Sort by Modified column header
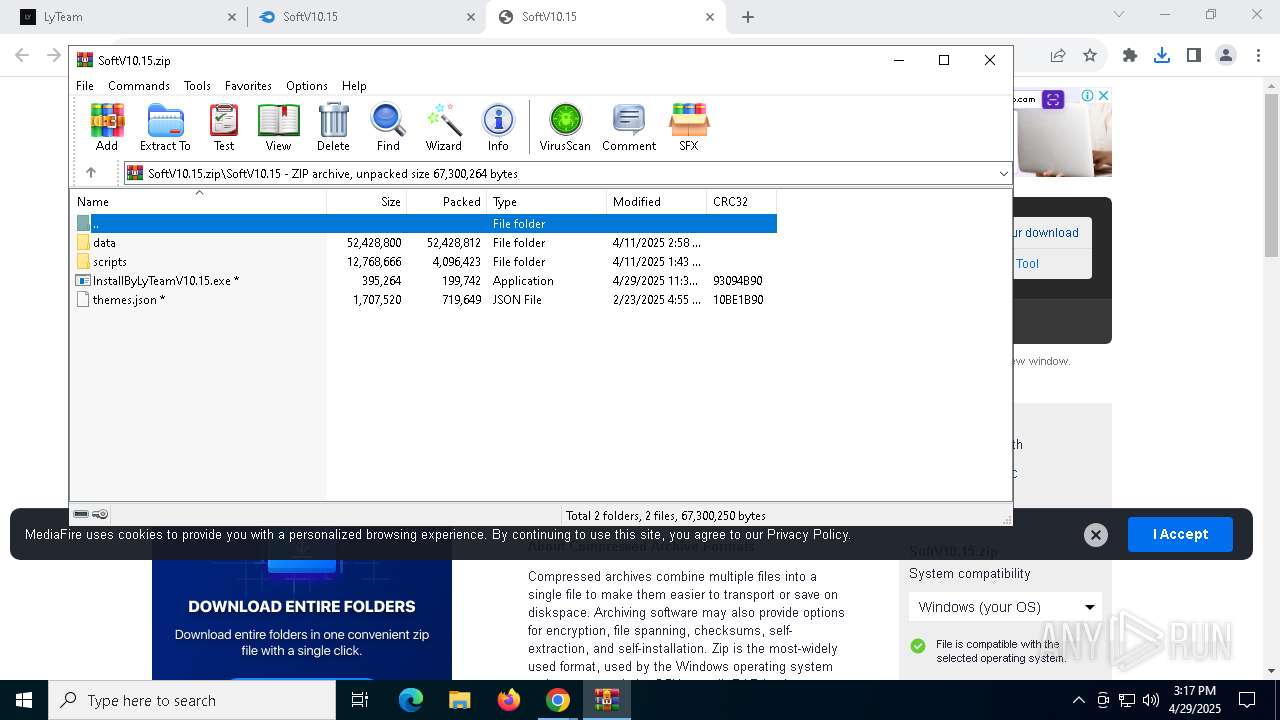 tap(657, 201)
